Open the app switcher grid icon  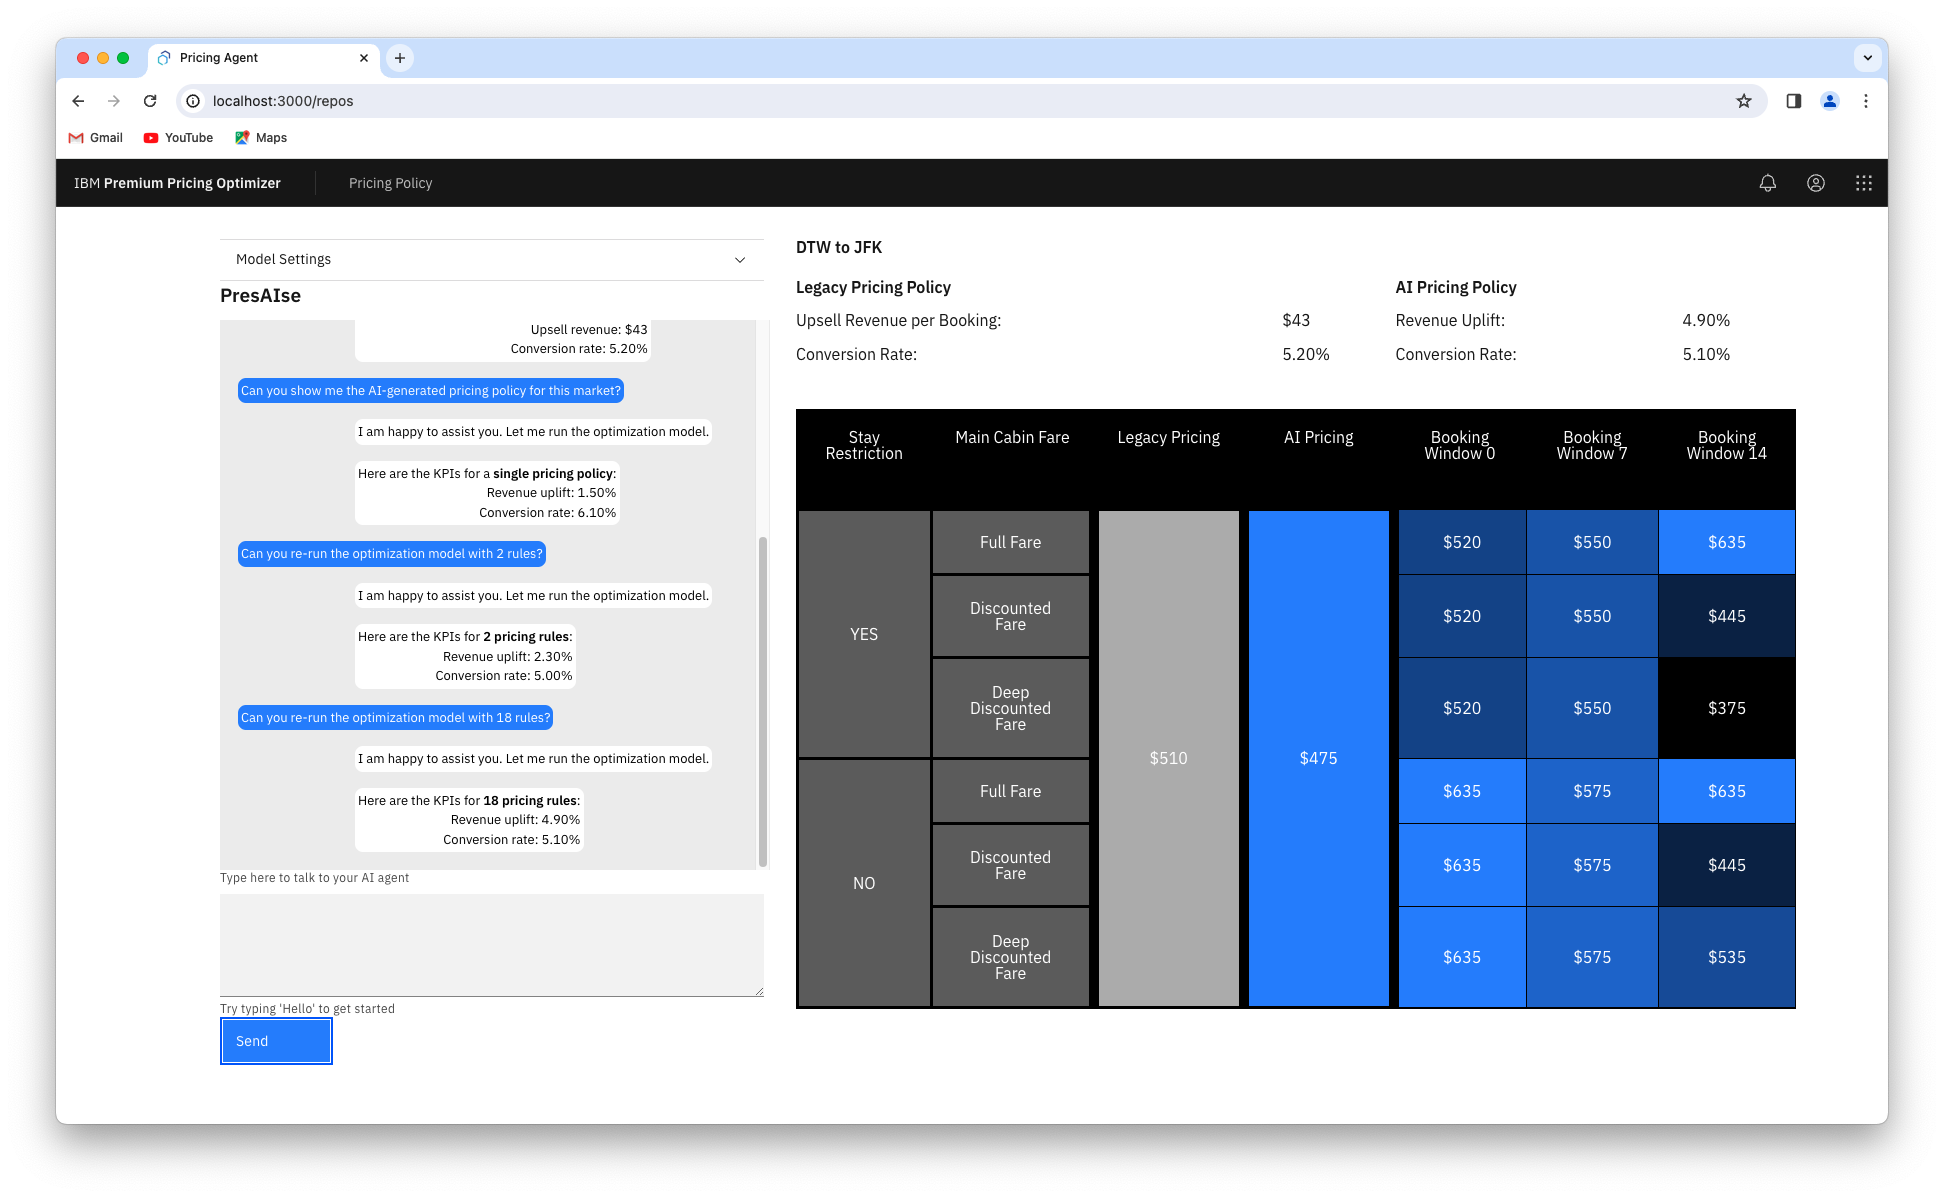pos(1863,183)
